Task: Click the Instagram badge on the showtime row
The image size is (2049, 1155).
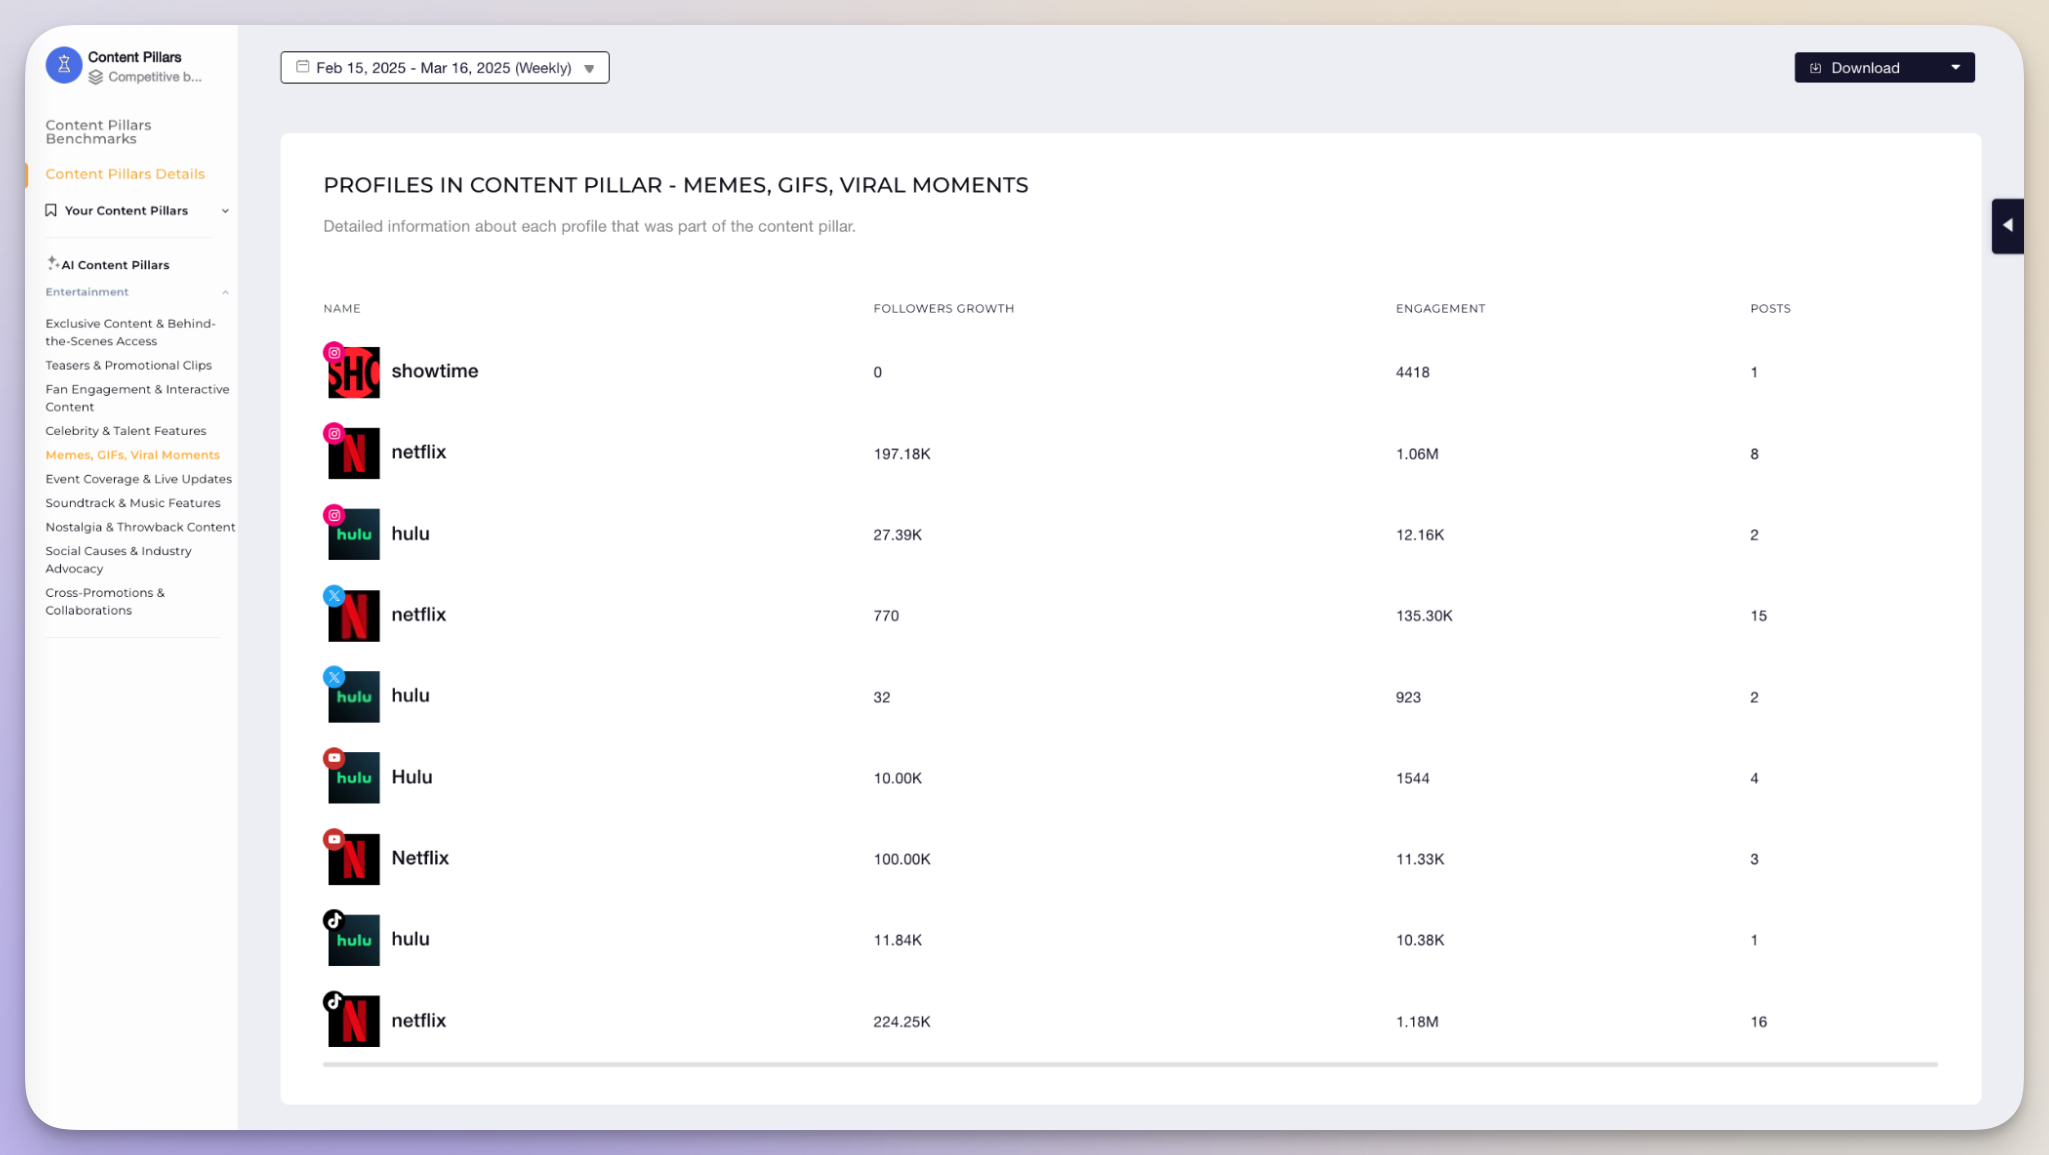Action: (x=334, y=352)
